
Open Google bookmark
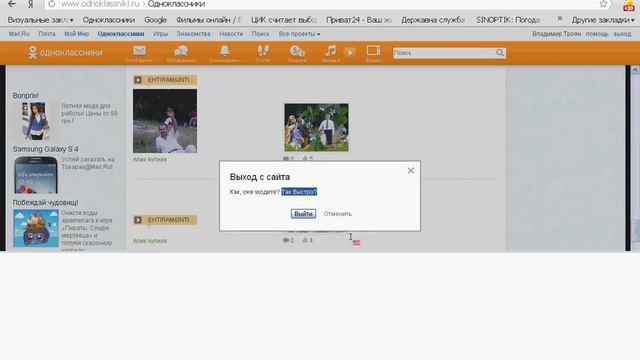coord(156,20)
